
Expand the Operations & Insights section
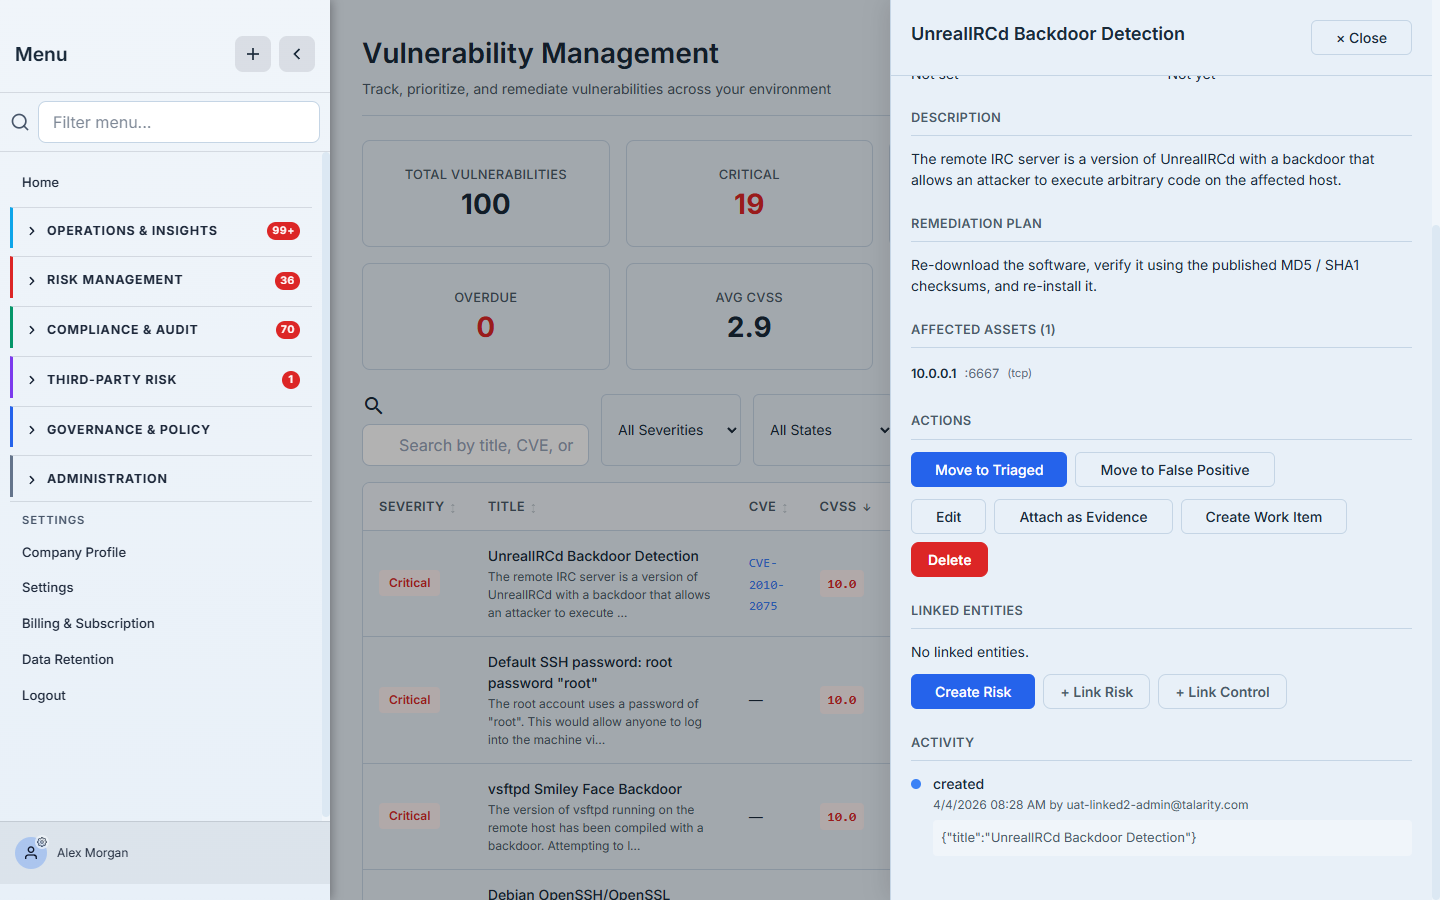coord(161,231)
